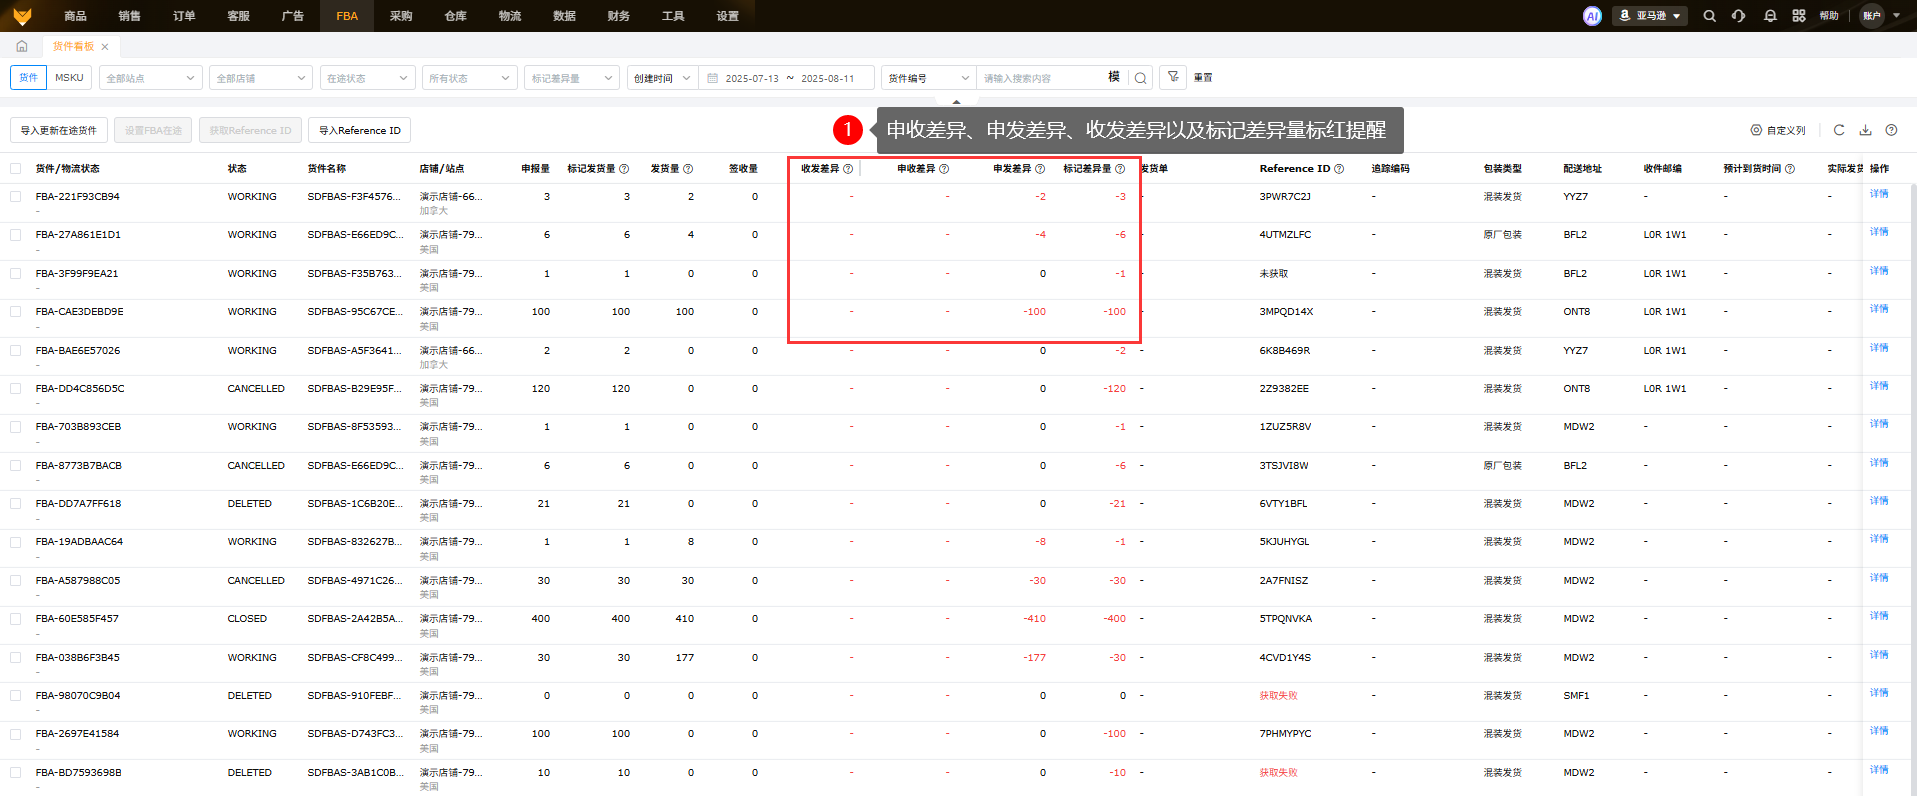Click the 导入Reference ID button
The width and height of the screenshot is (1917, 796).
tap(359, 131)
